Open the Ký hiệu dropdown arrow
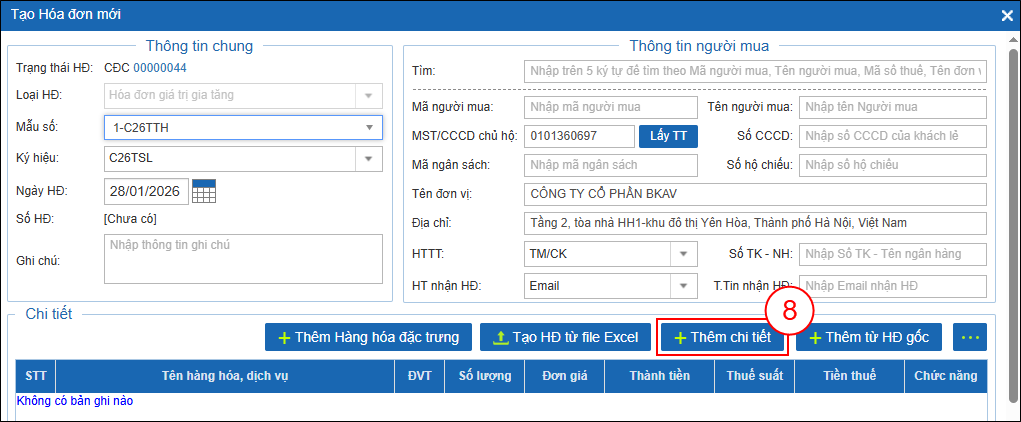The height and width of the screenshot is (422, 1021). [369, 158]
